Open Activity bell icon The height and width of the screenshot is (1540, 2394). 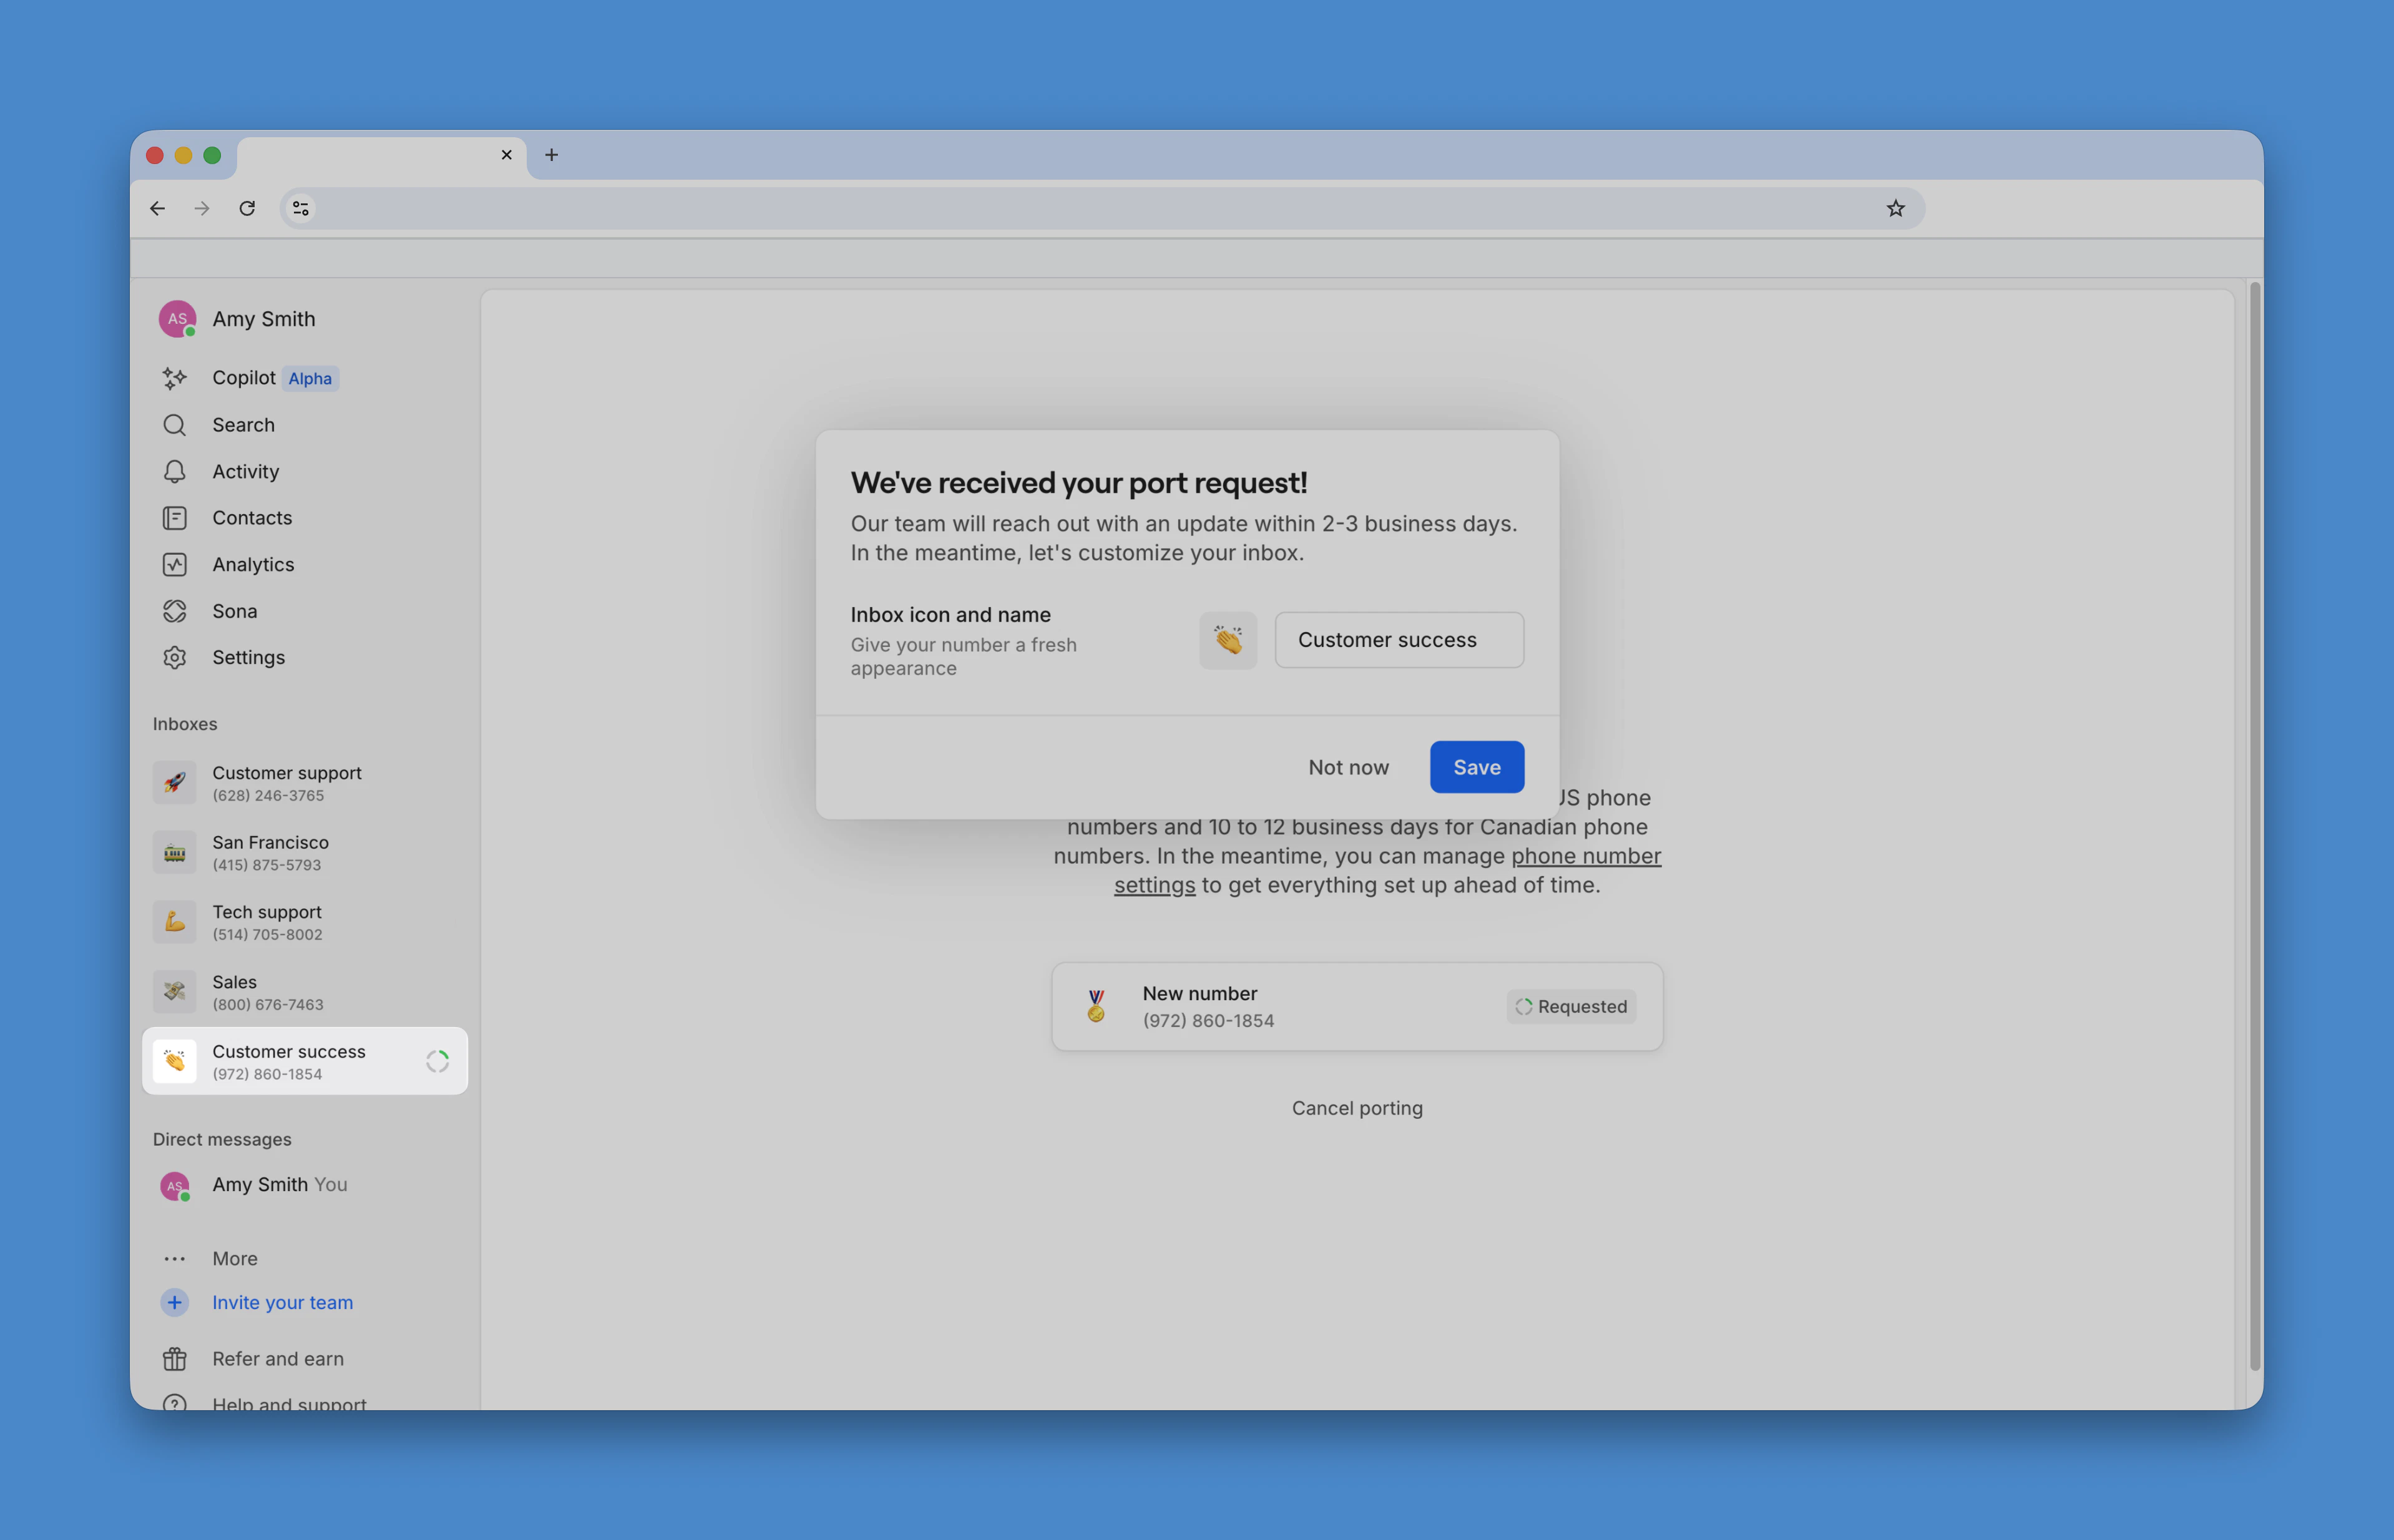(x=175, y=471)
